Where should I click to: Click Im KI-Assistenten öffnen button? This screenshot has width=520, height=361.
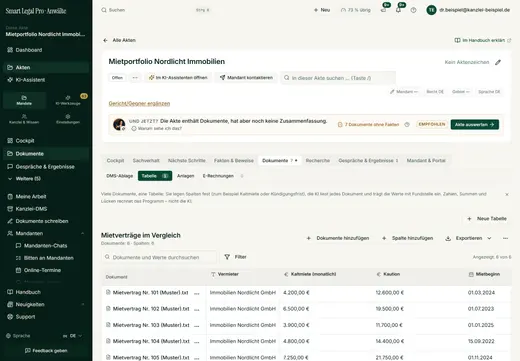(178, 78)
